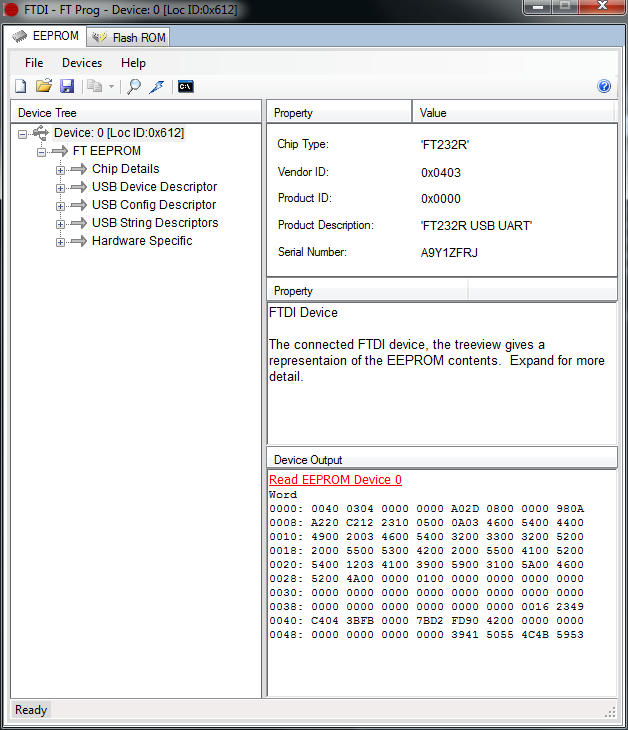
Task: Click the resize grip in status bar
Action: 610,712
